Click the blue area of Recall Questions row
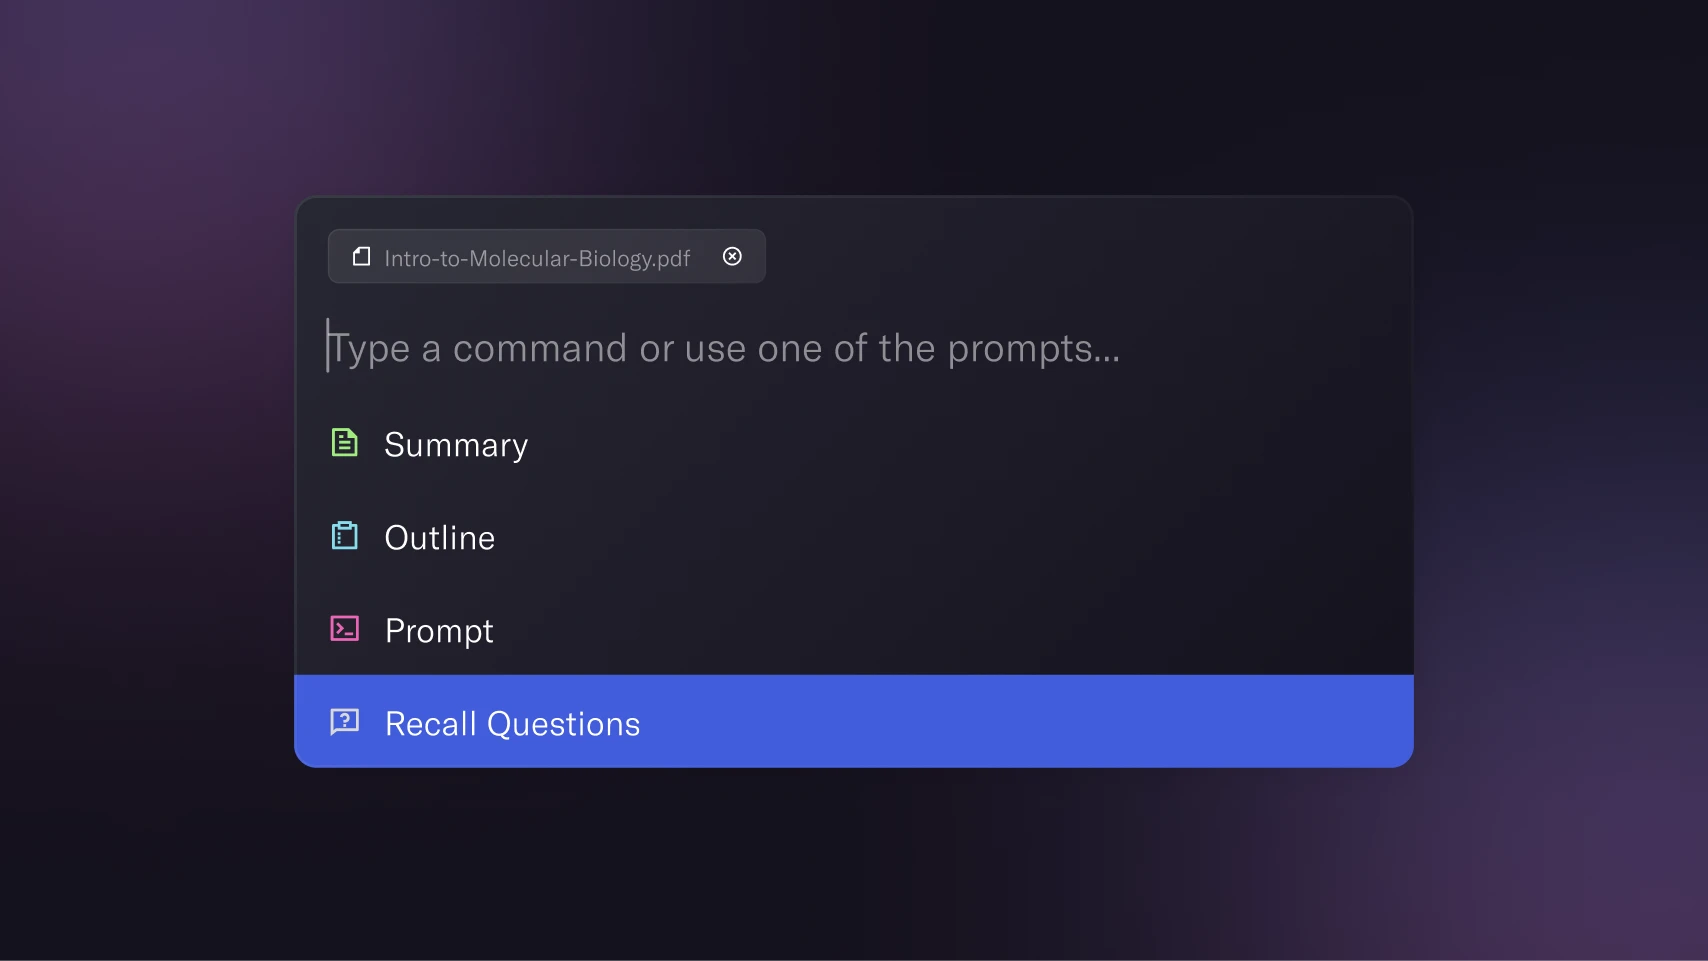This screenshot has height=961, width=1708. coord(1000,722)
